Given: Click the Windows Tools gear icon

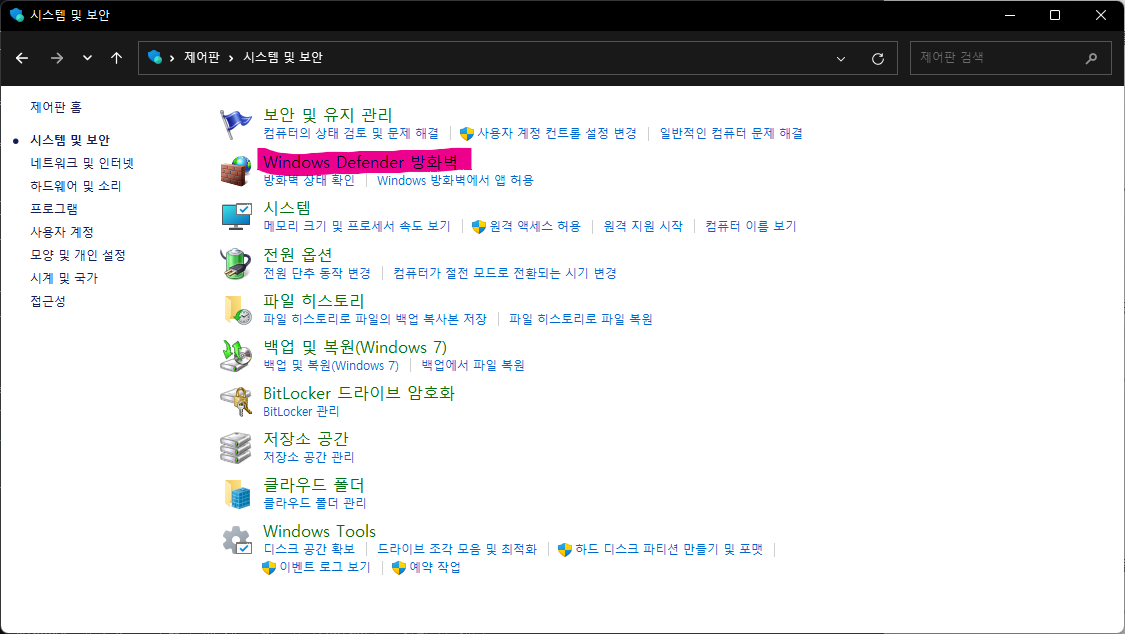Looking at the screenshot, I should click(237, 540).
